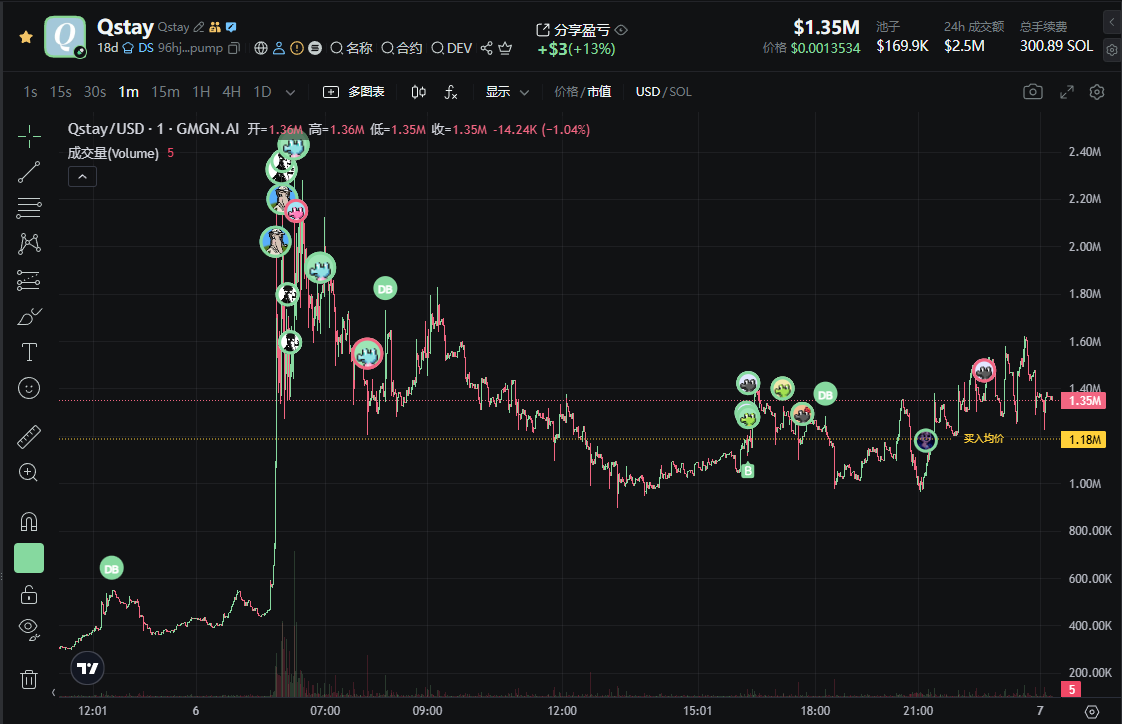Set chart denomination to USD
The image size is (1122, 724).
pyautogui.click(x=648, y=92)
